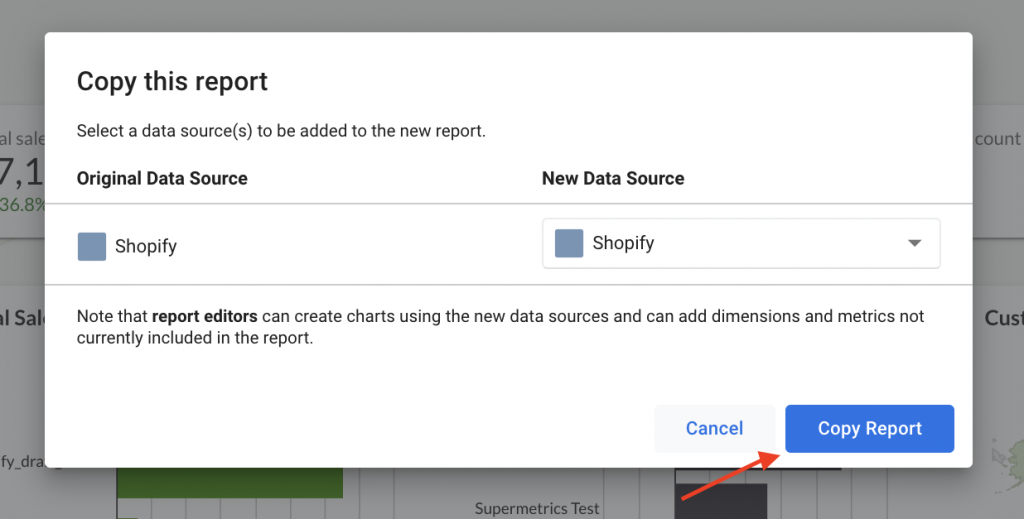This screenshot has height=519, width=1024.
Task: Click the dropdown arrow beside Shopify
Action: pos(914,243)
